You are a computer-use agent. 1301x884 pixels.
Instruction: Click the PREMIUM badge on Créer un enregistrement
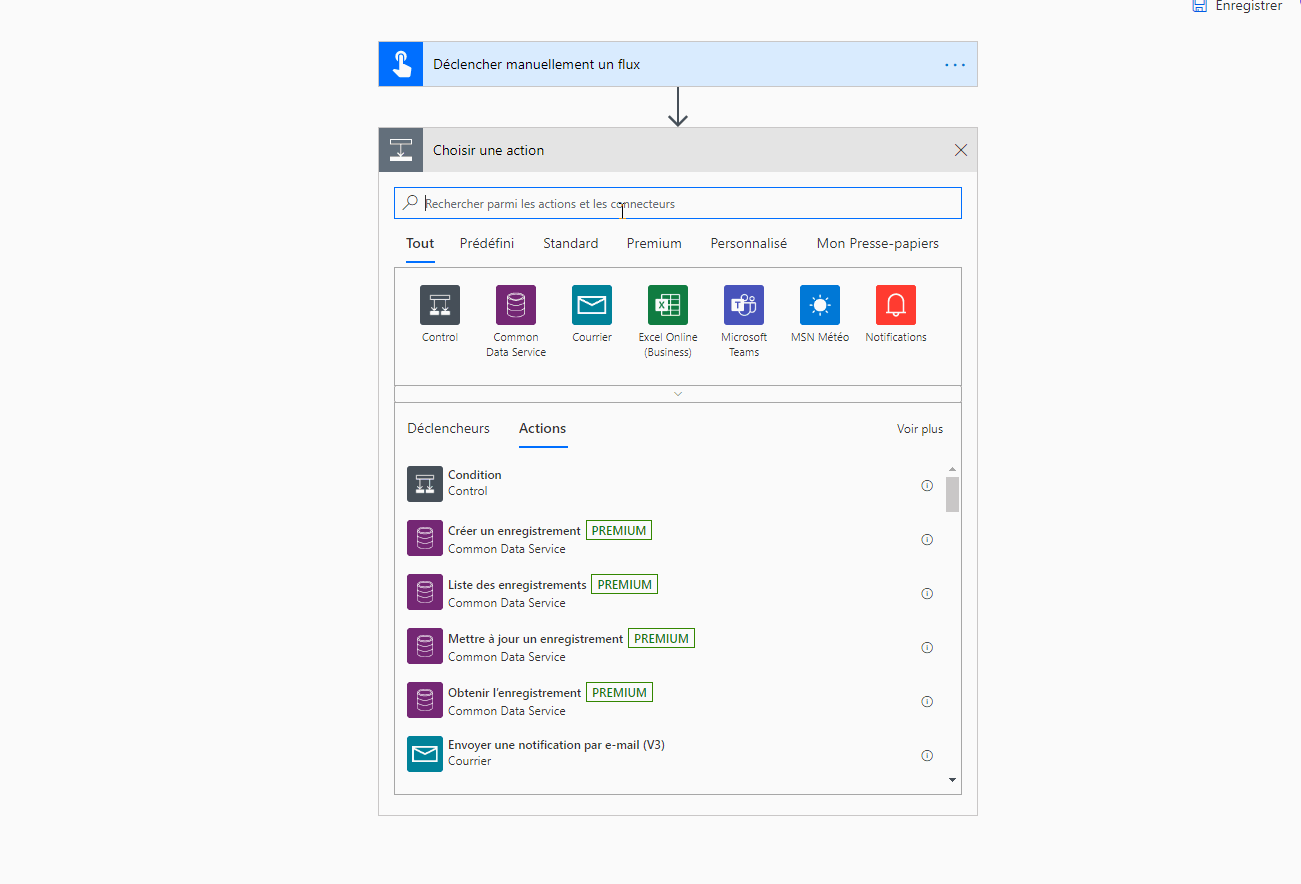tap(619, 530)
